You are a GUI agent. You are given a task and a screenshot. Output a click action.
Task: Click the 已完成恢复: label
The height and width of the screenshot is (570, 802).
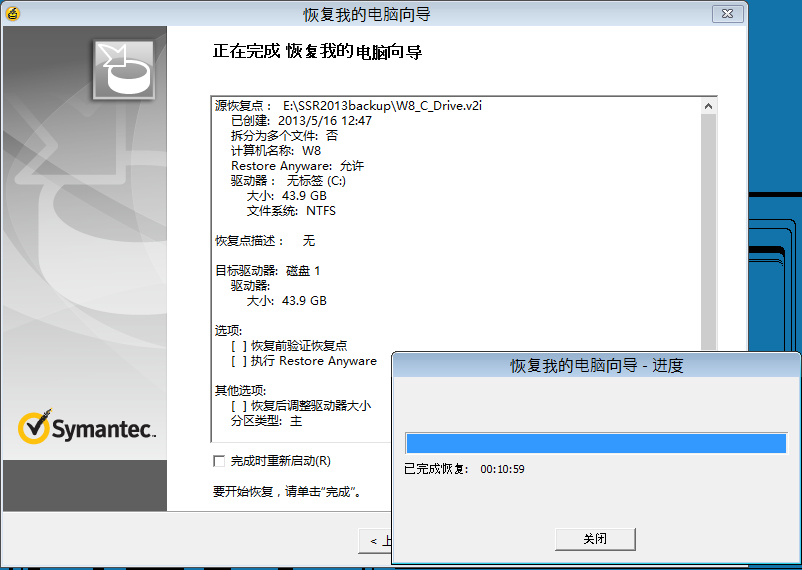(x=436, y=469)
